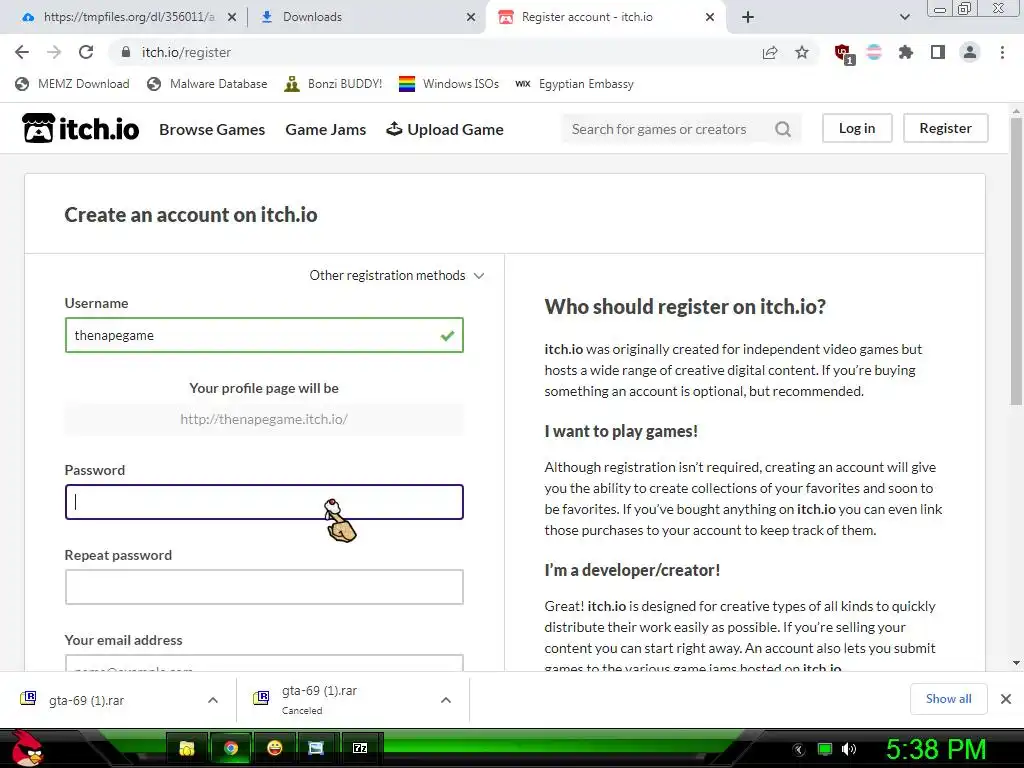The image size is (1024, 768).
Task: Open the Extensions puzzle piece menu
Action: (906, 52)
